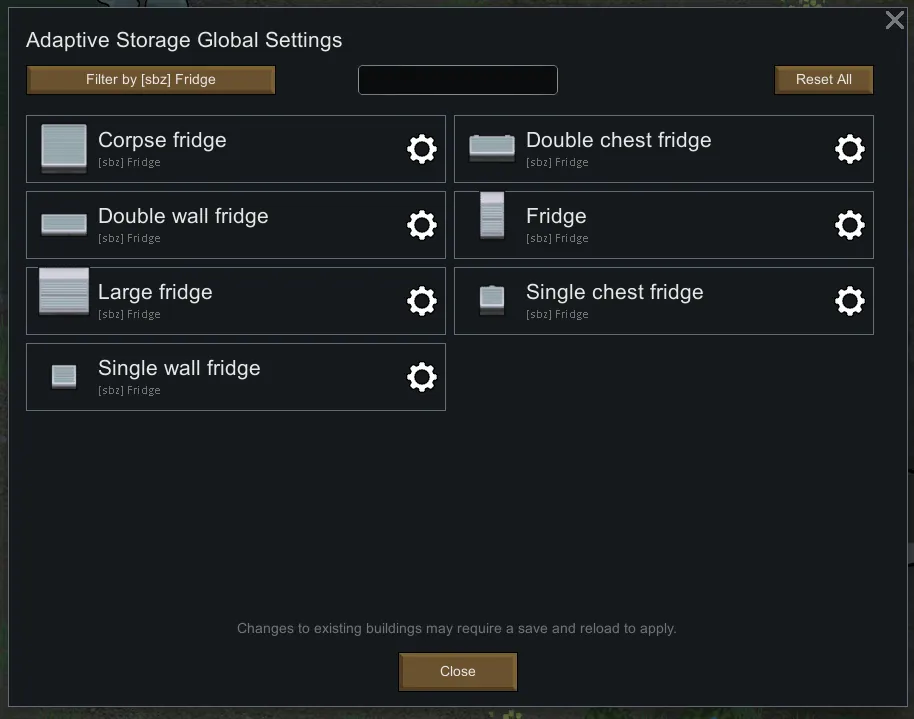Image resolution: width=914 pixels, height=719 pixels.
Task: Select the Double wall fridge label
Action: pos(183,216)
